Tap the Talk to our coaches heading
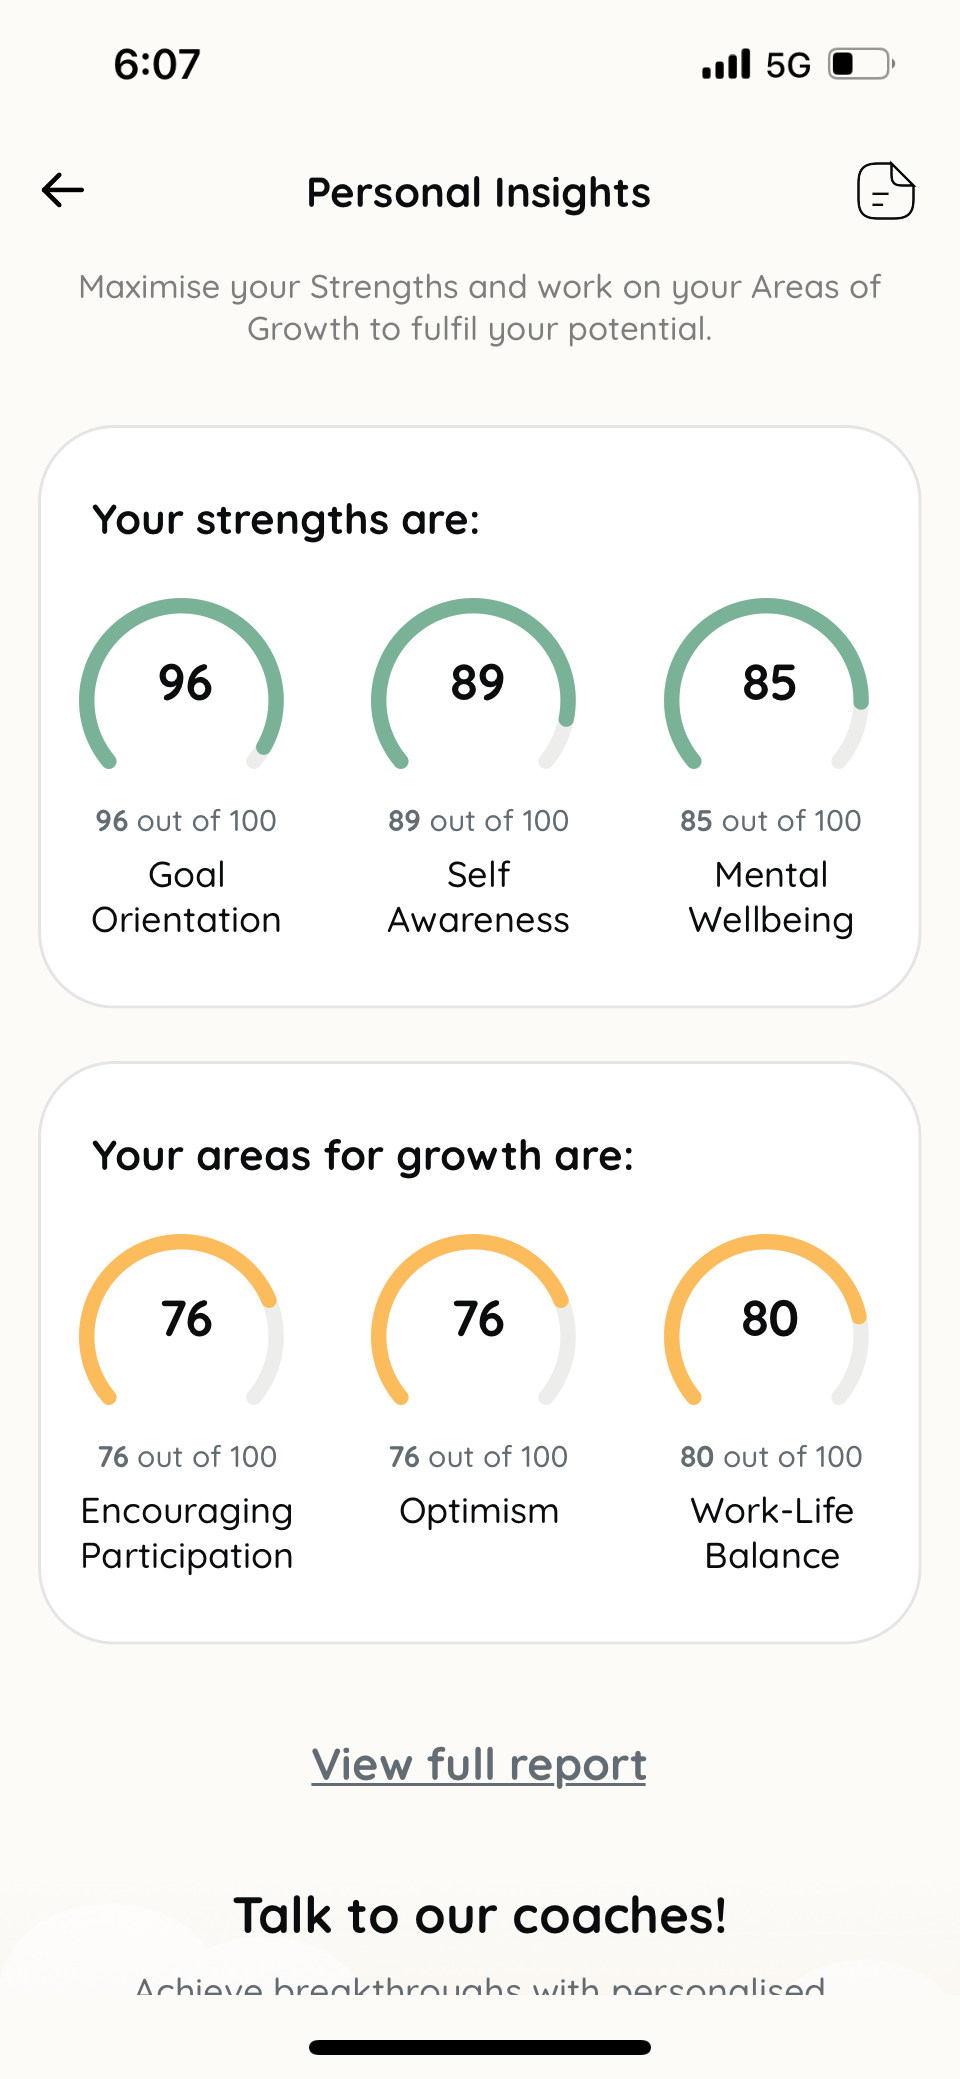The width and height of the screenshot is (960, 2079). tap(480, 1916)
